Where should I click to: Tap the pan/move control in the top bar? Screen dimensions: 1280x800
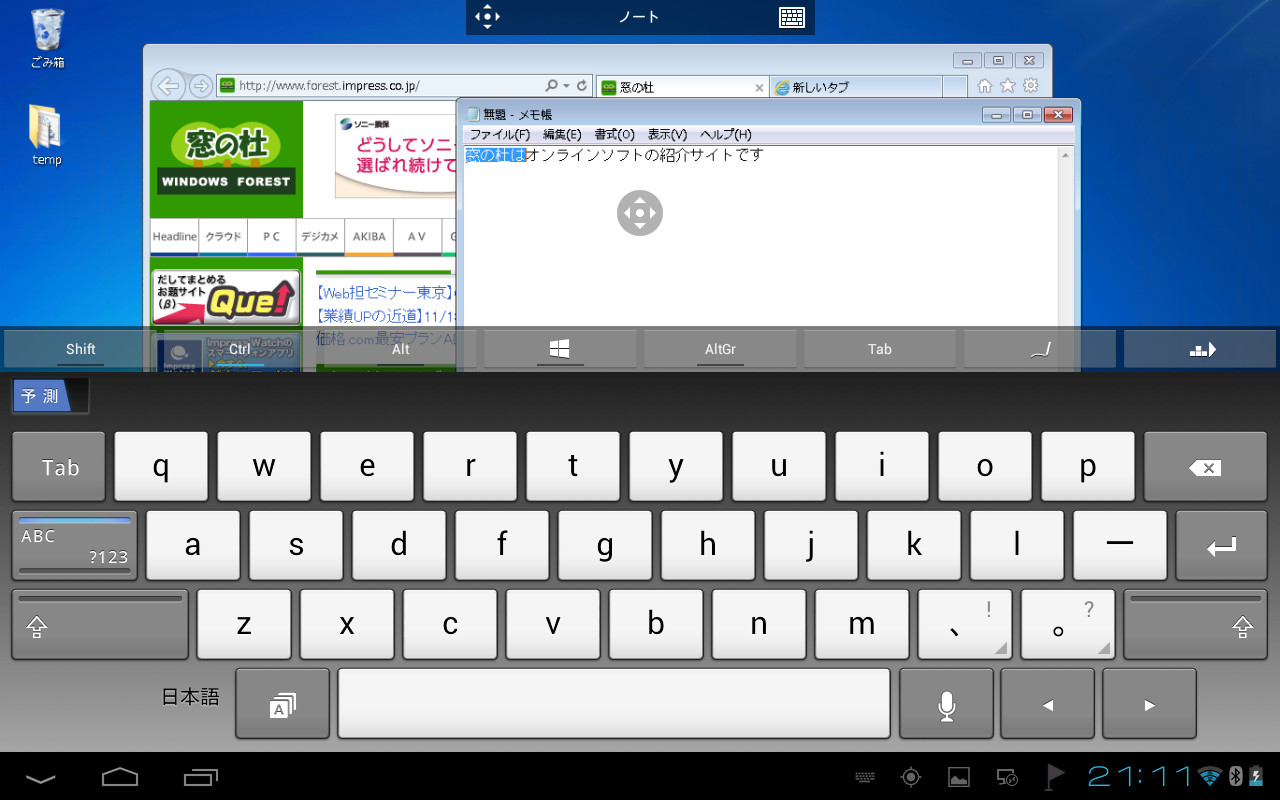click(x=487, y=17)
